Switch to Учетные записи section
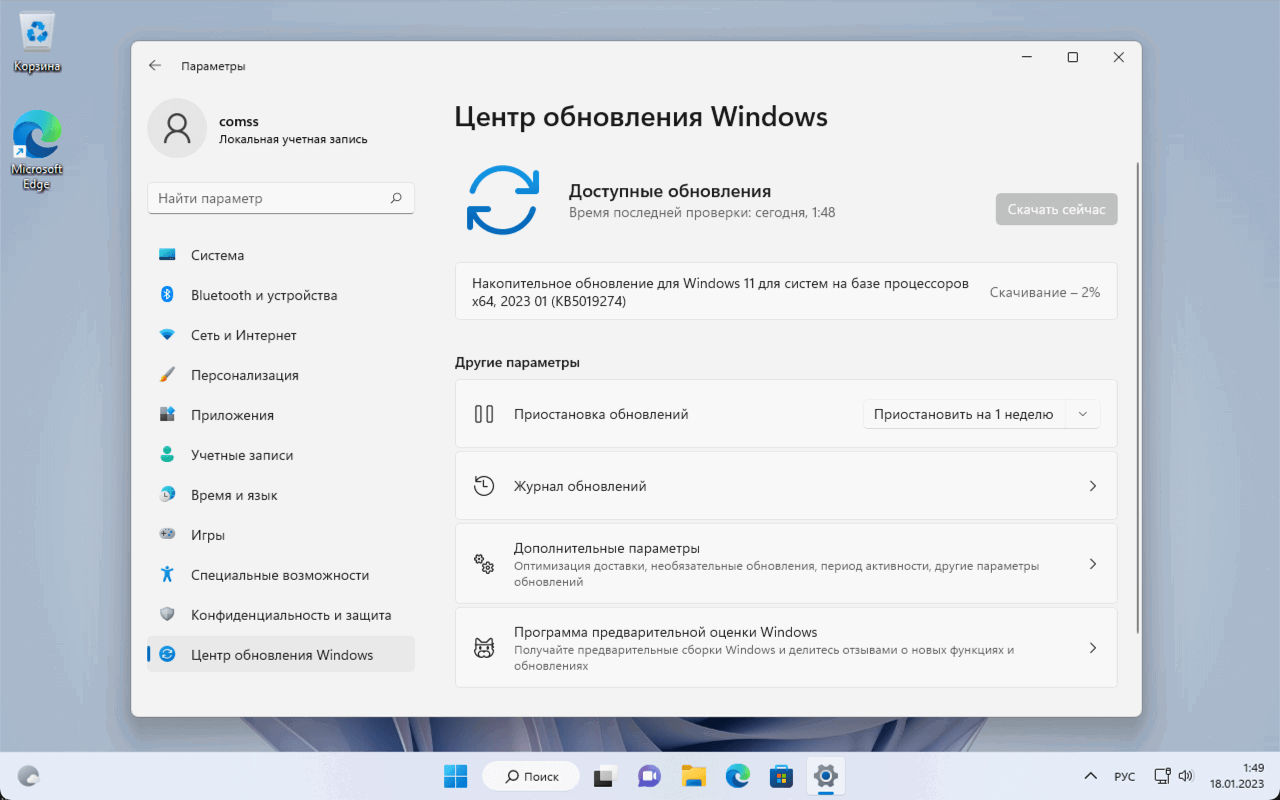1280x800 pixels. tap(280, 455)
